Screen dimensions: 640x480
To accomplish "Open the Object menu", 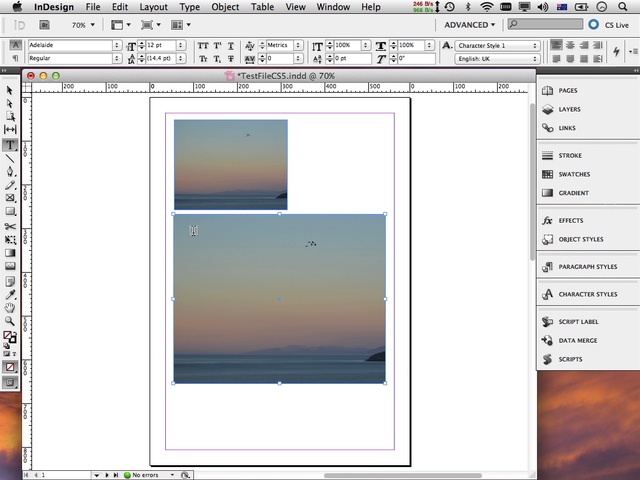I will (x=225, y=7).
